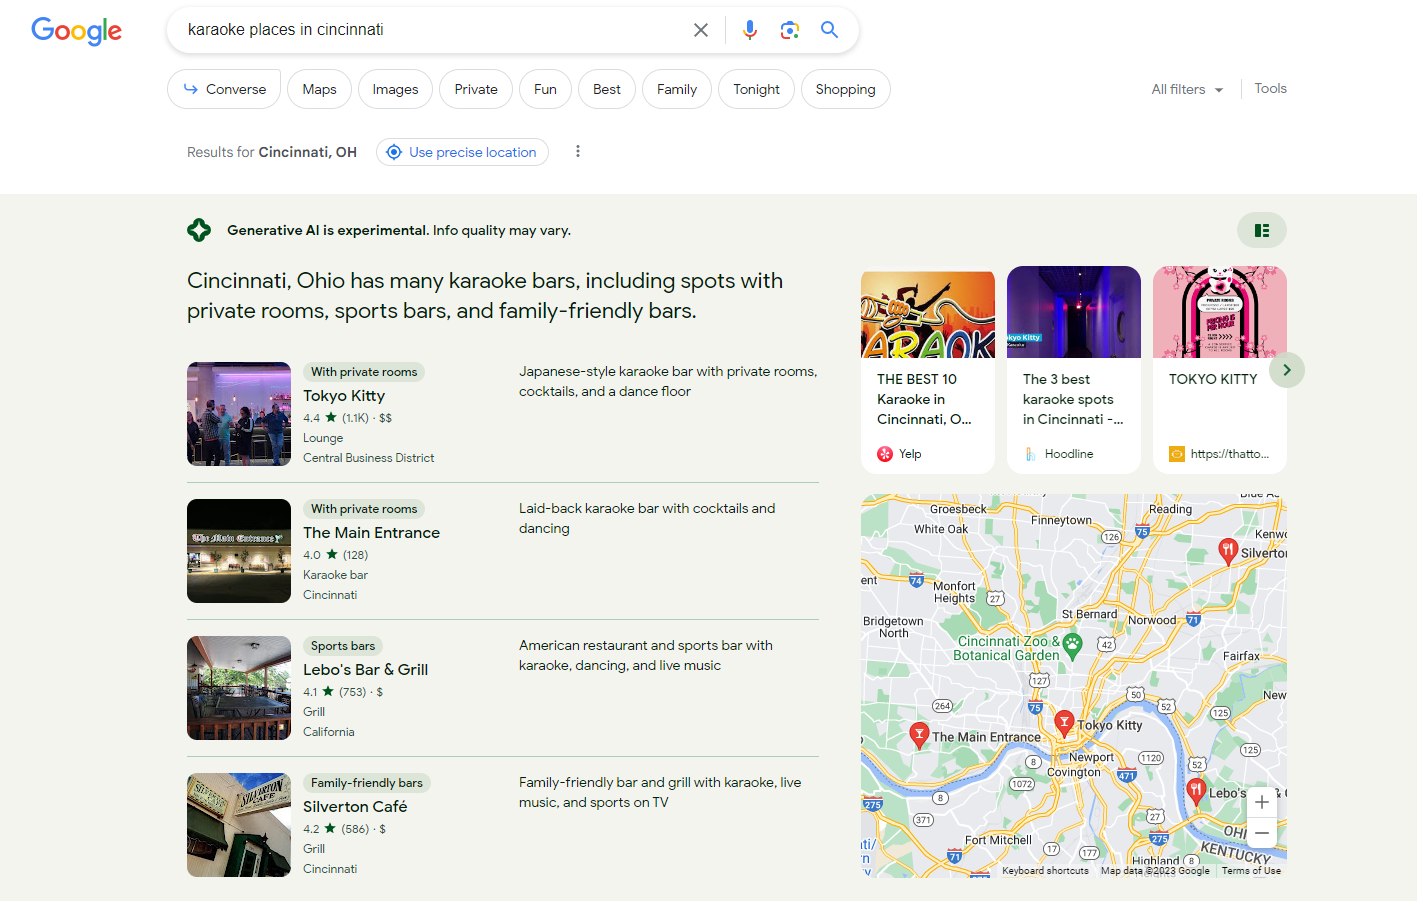
Task: Click Tokyo Kitty's With private rooms tag
Action: tap(364, 372)
